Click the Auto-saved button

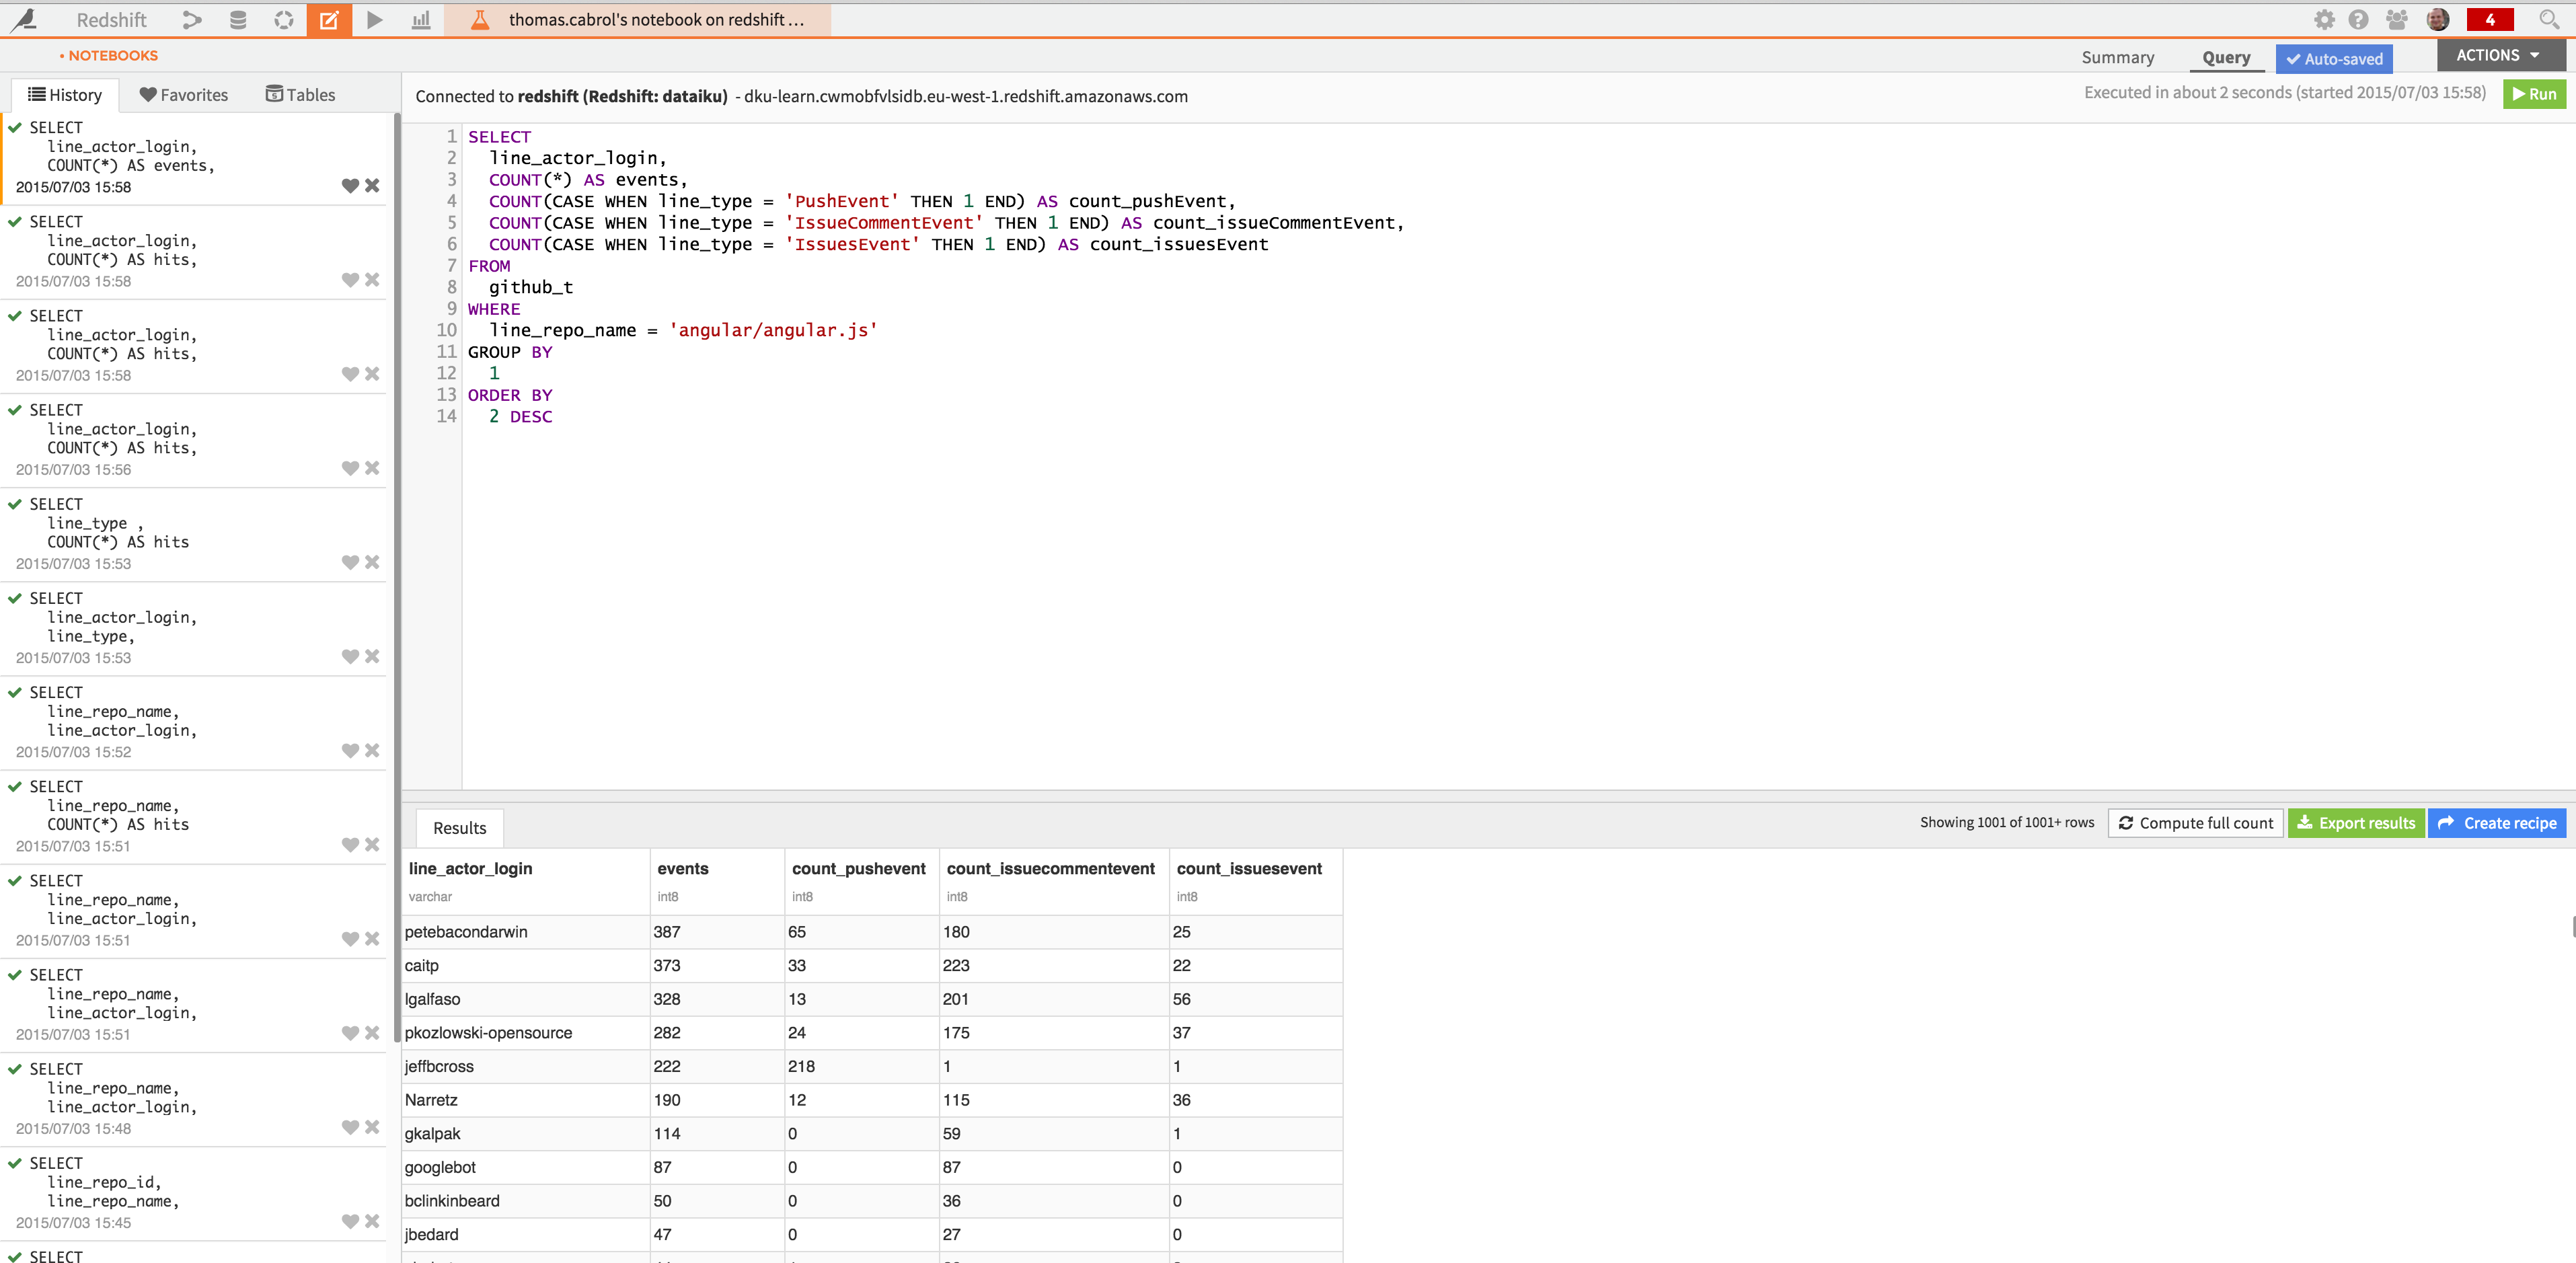(2334, 59)
